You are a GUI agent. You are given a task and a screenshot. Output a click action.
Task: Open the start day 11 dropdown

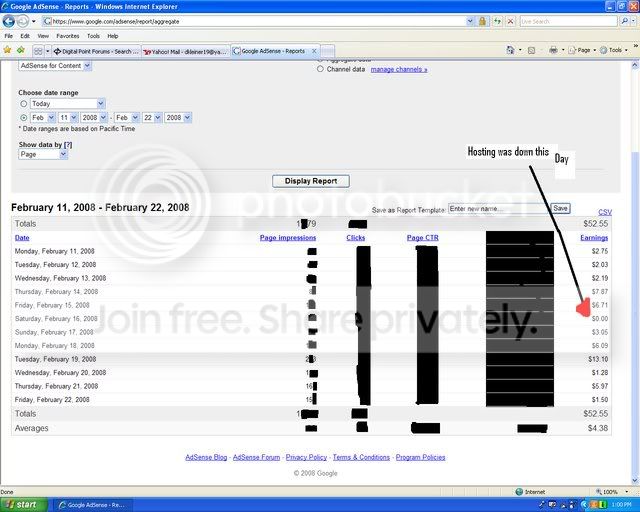(68, 118)
